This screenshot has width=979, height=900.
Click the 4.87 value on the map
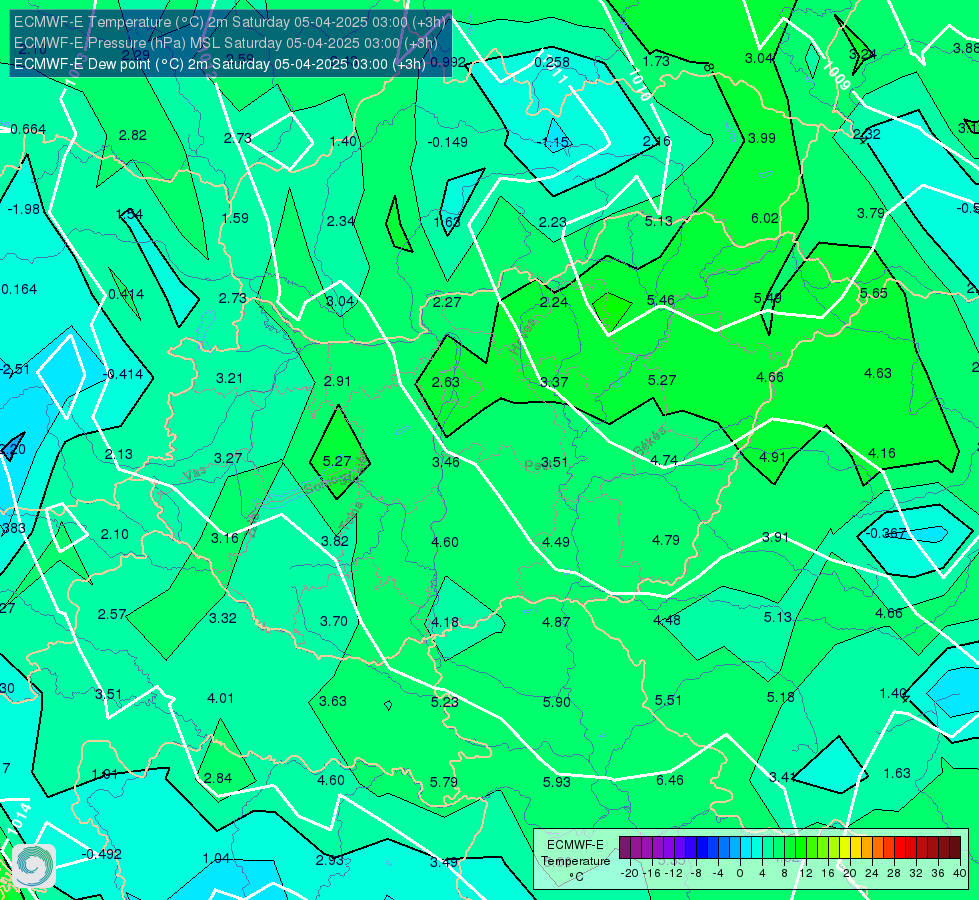pyautogui.click(x=556, y=622)
